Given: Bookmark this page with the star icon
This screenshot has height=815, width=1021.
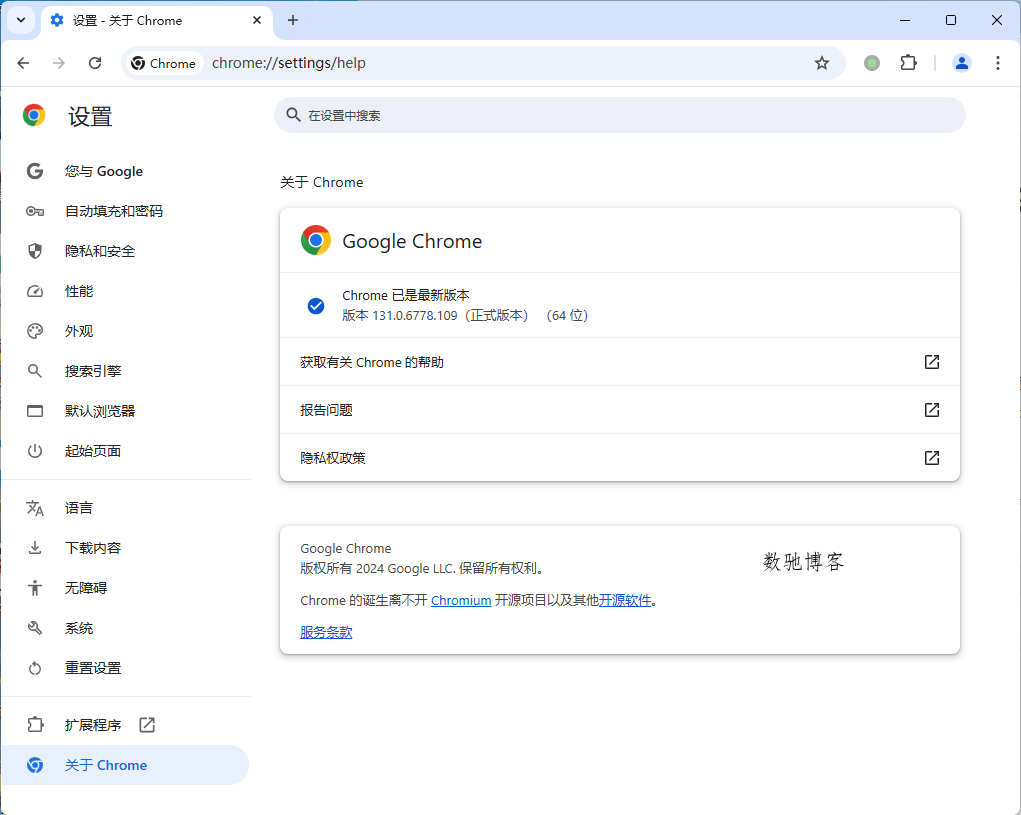Looking at the screenshot, I should pyautogui.click(x=822, y=63).
